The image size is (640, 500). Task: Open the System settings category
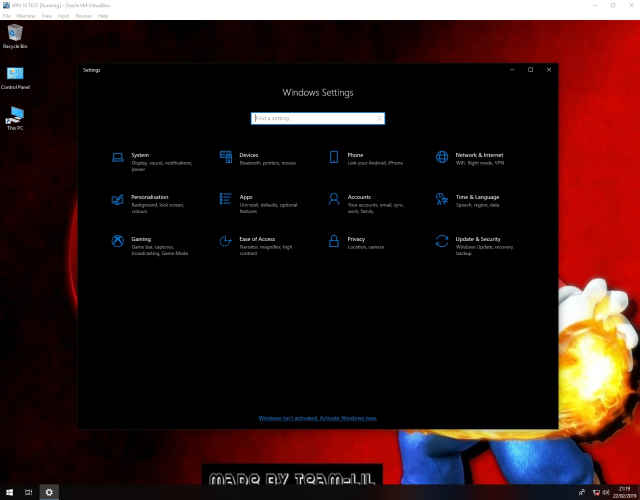(139, 156)
